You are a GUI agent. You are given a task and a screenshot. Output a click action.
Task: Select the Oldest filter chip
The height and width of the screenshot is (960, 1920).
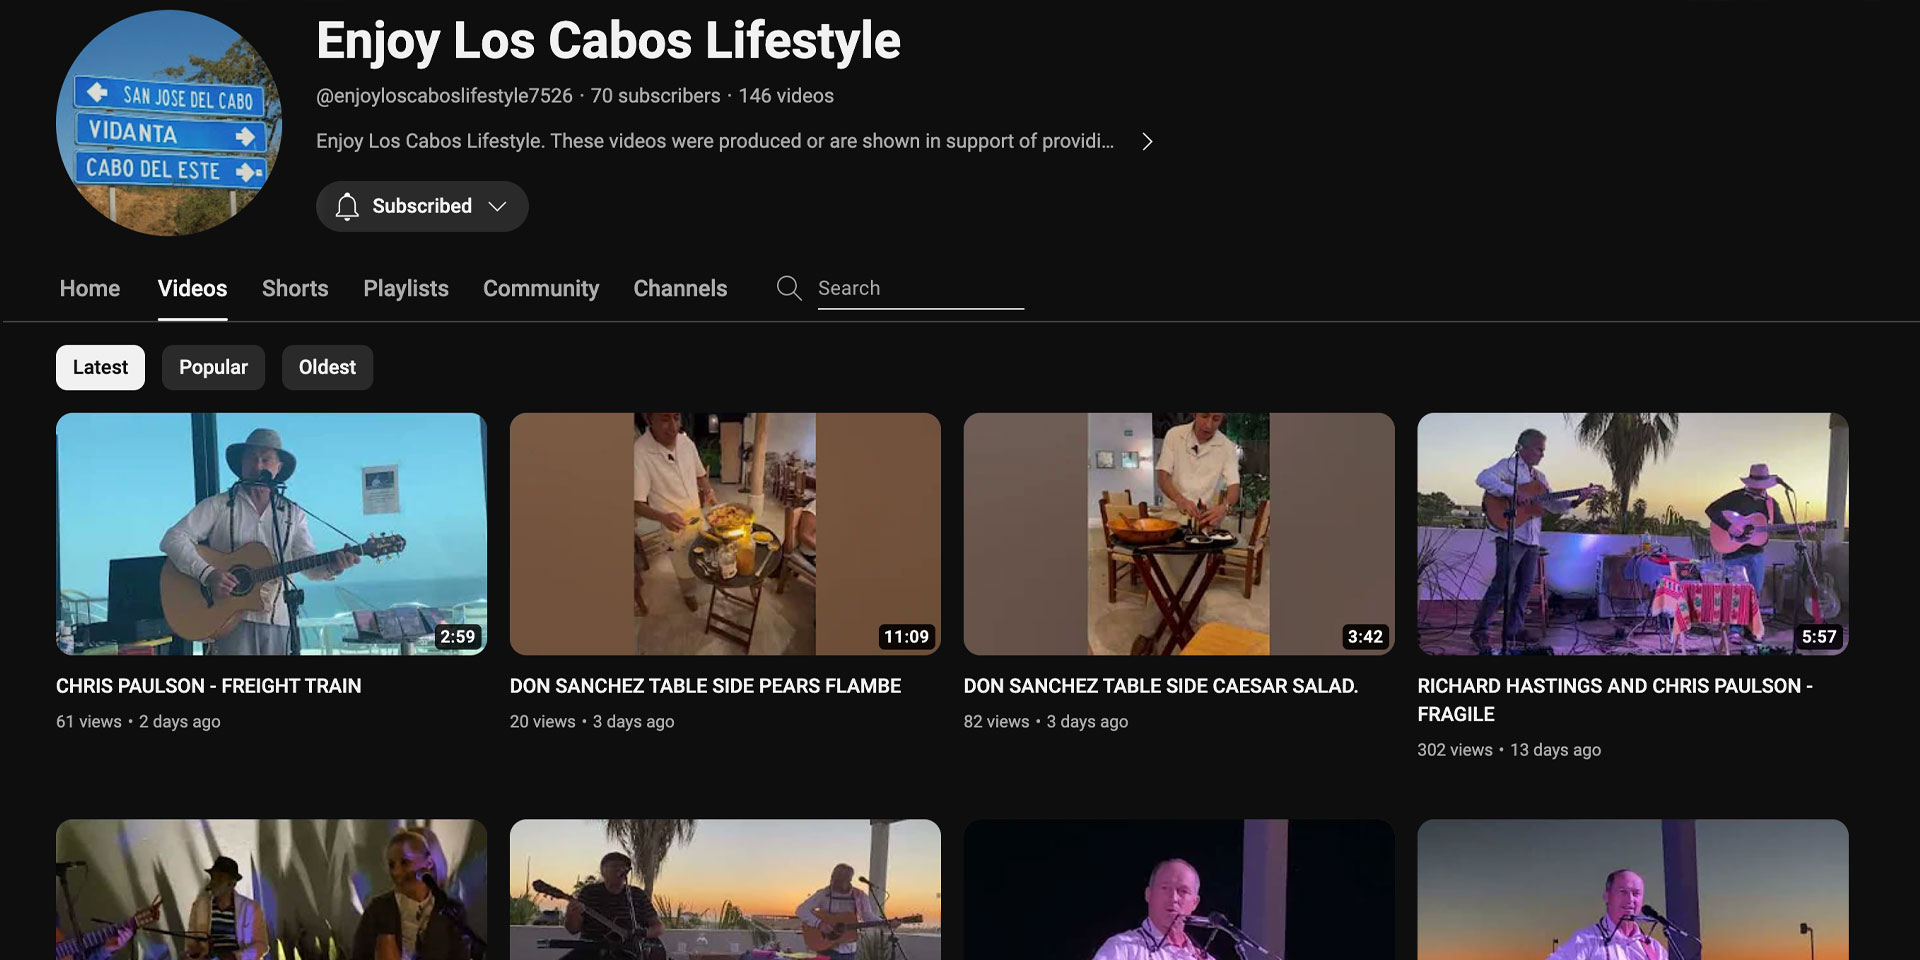(327, 367)
